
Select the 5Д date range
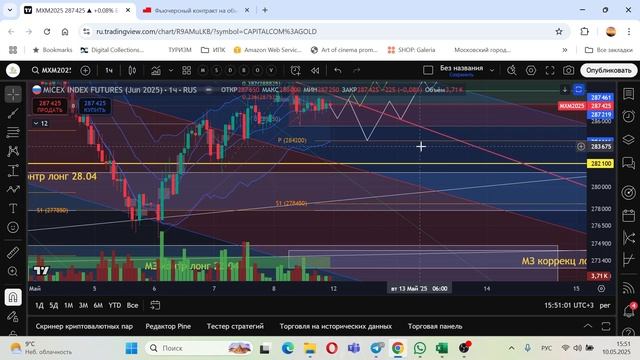click(54, 305)
